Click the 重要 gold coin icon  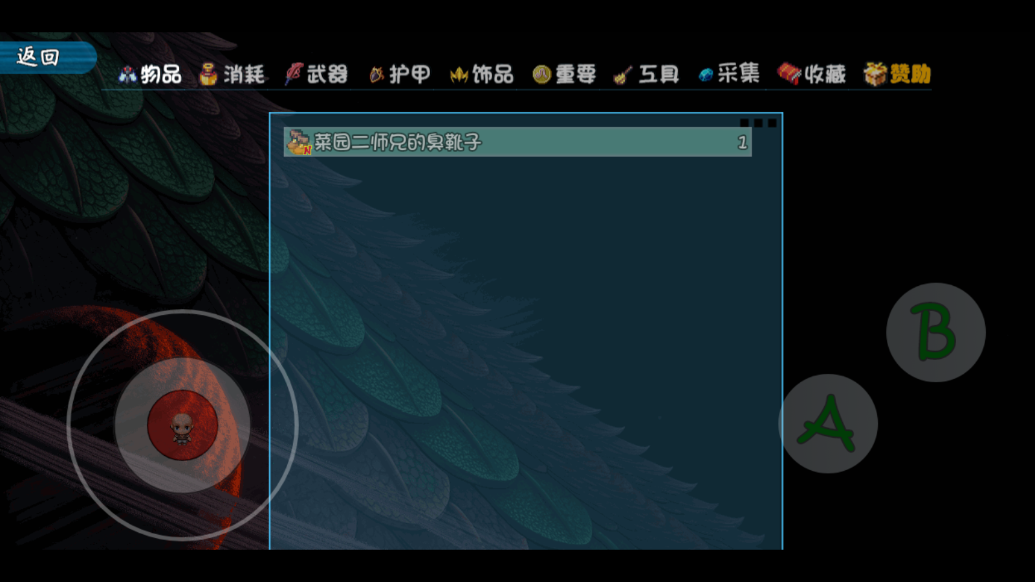pyautogui.click(x=541, y=75)
